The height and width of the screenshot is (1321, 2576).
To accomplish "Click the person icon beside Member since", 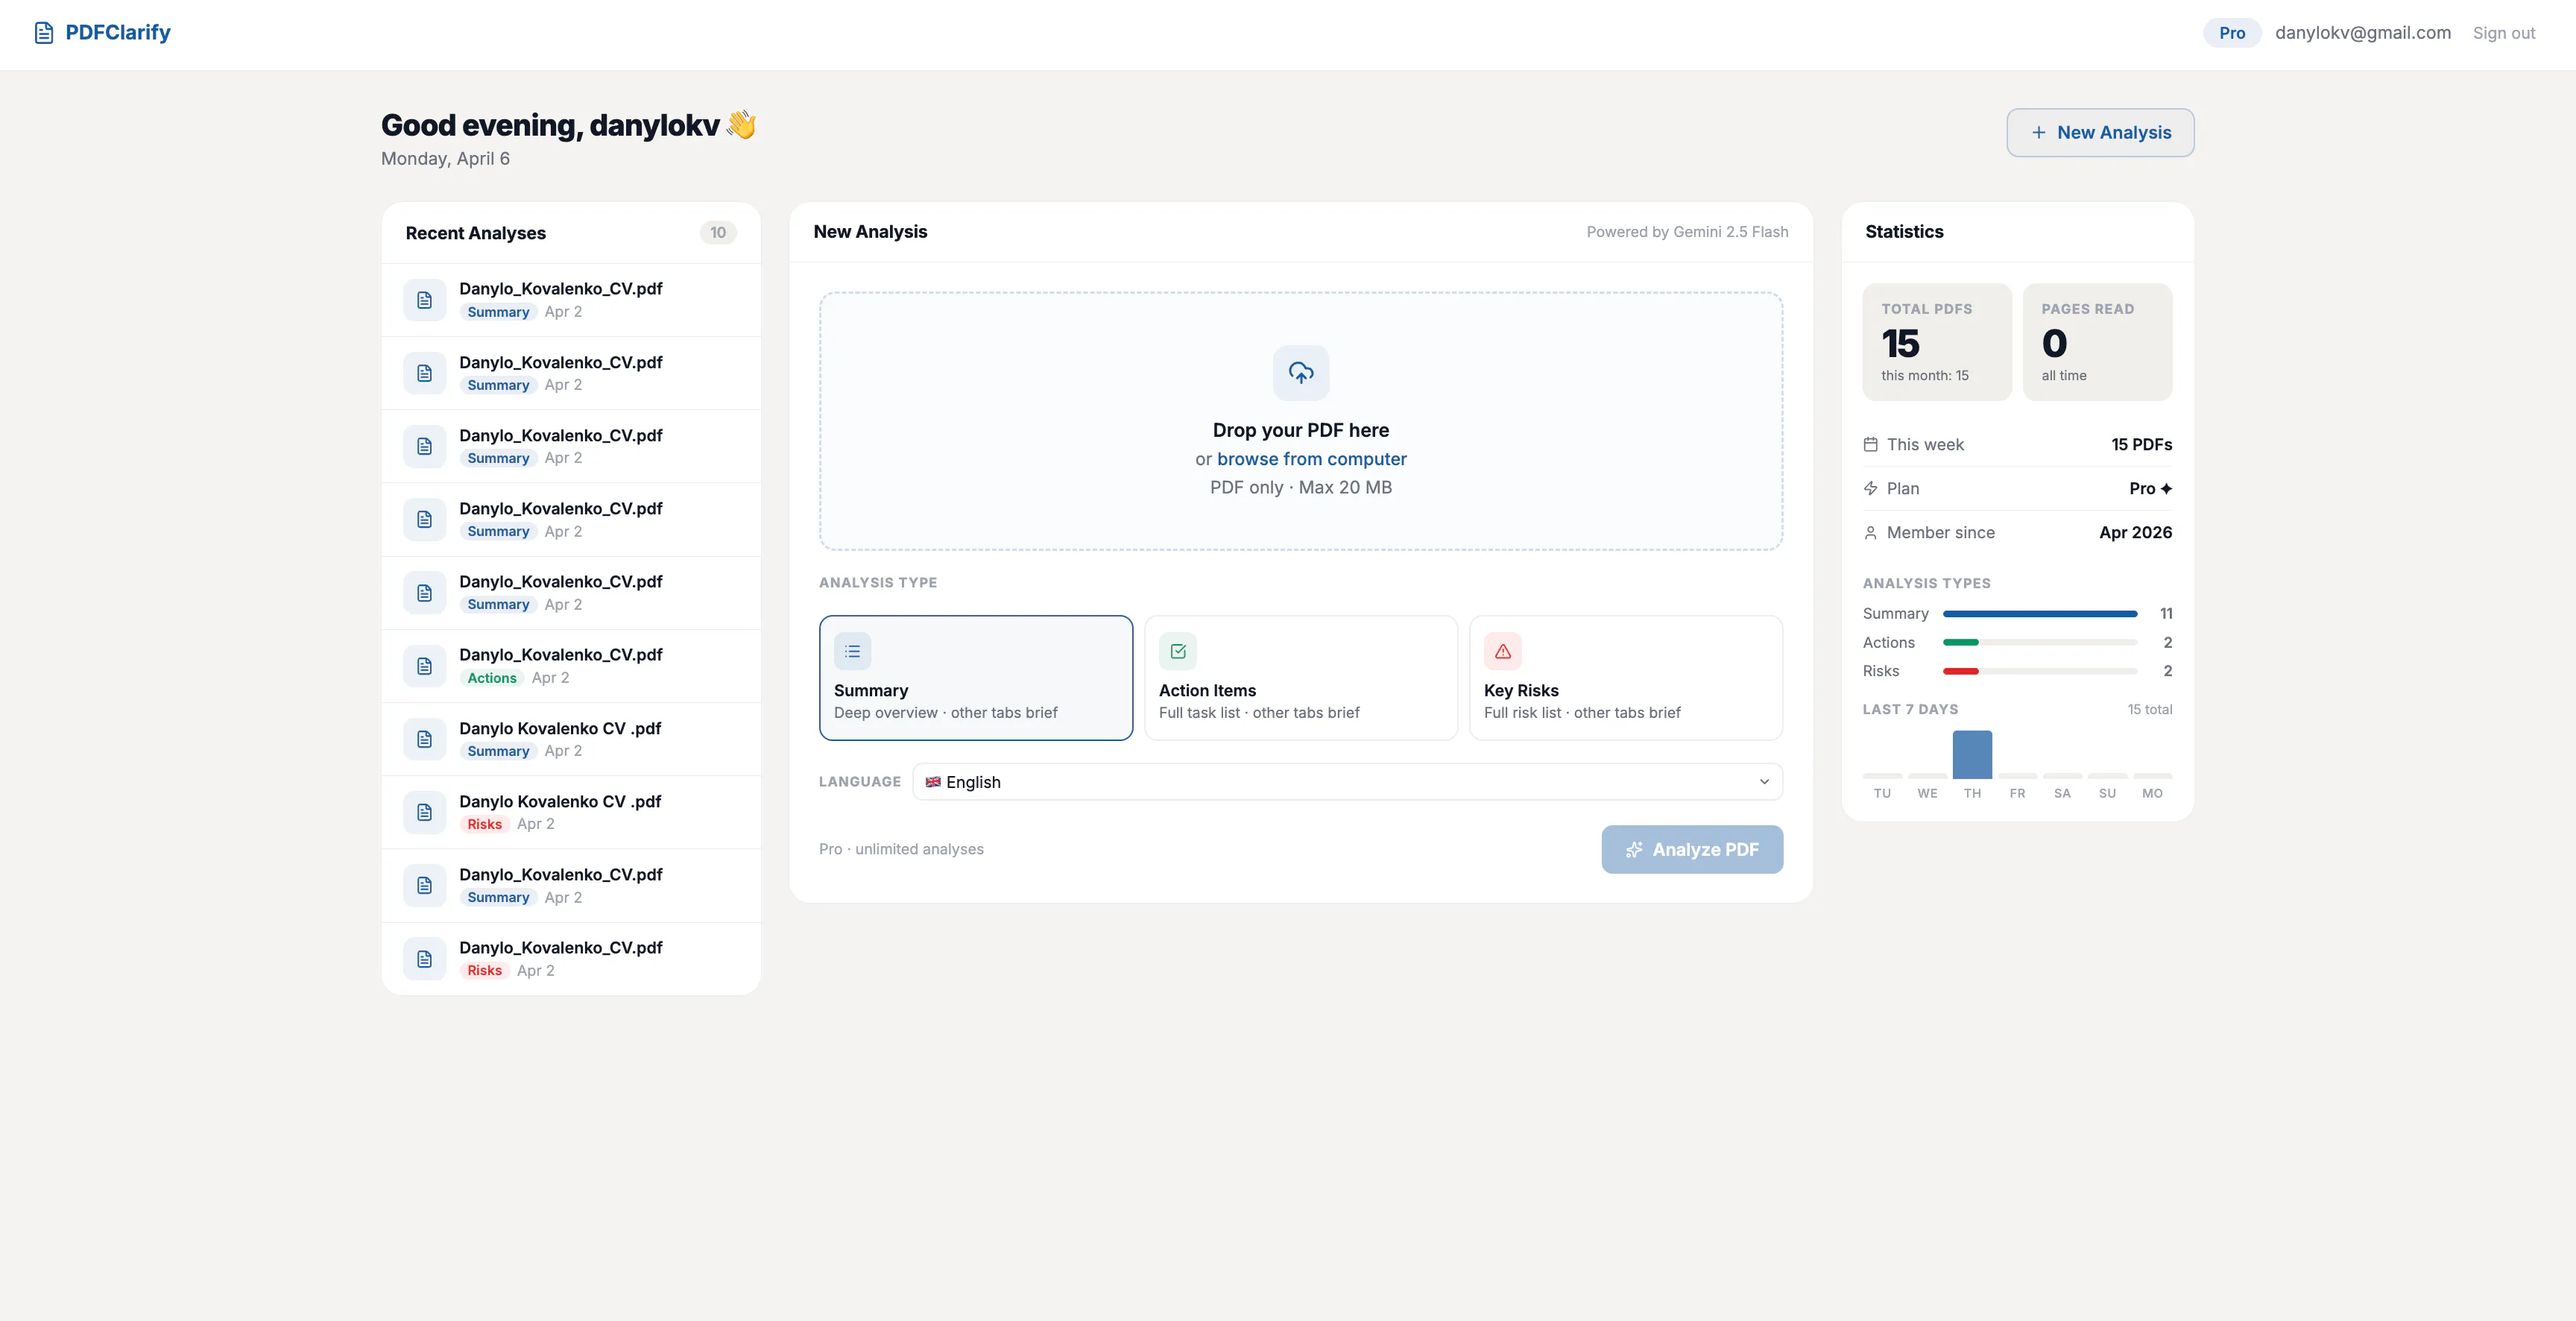I will [x=1870, y=533].
